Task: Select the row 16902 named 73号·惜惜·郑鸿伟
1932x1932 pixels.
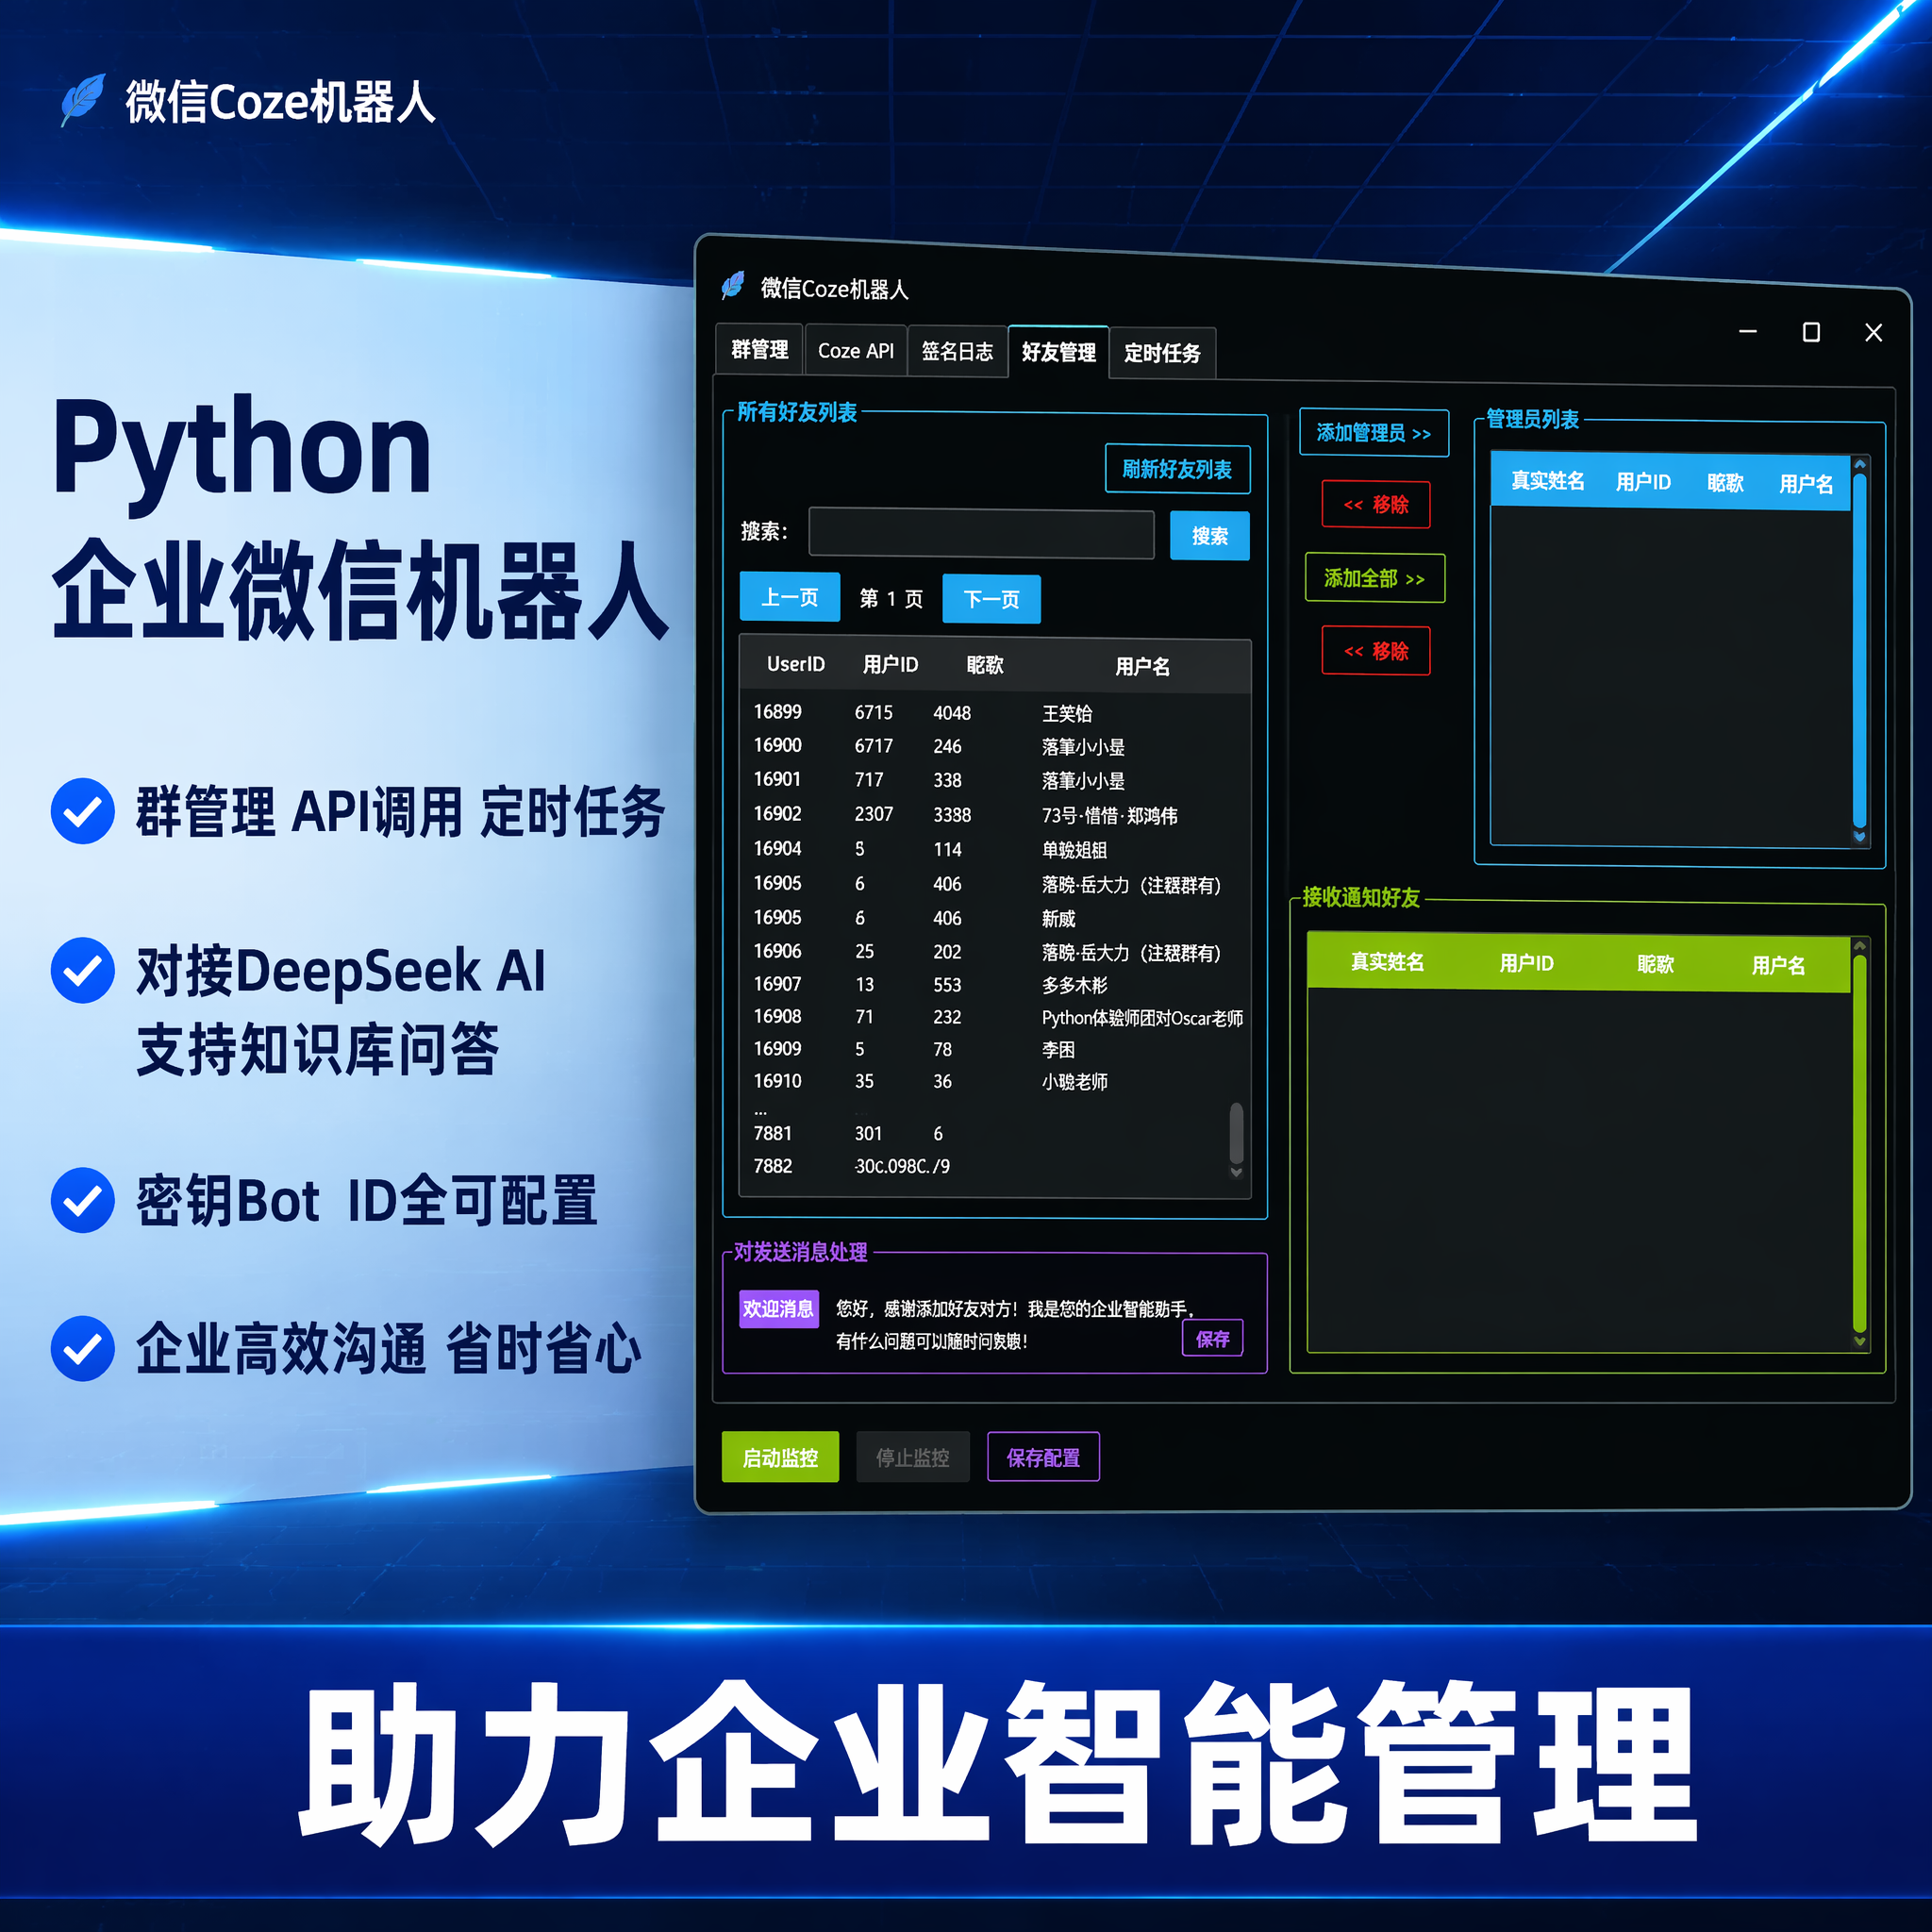Action: tap(995, 814)
